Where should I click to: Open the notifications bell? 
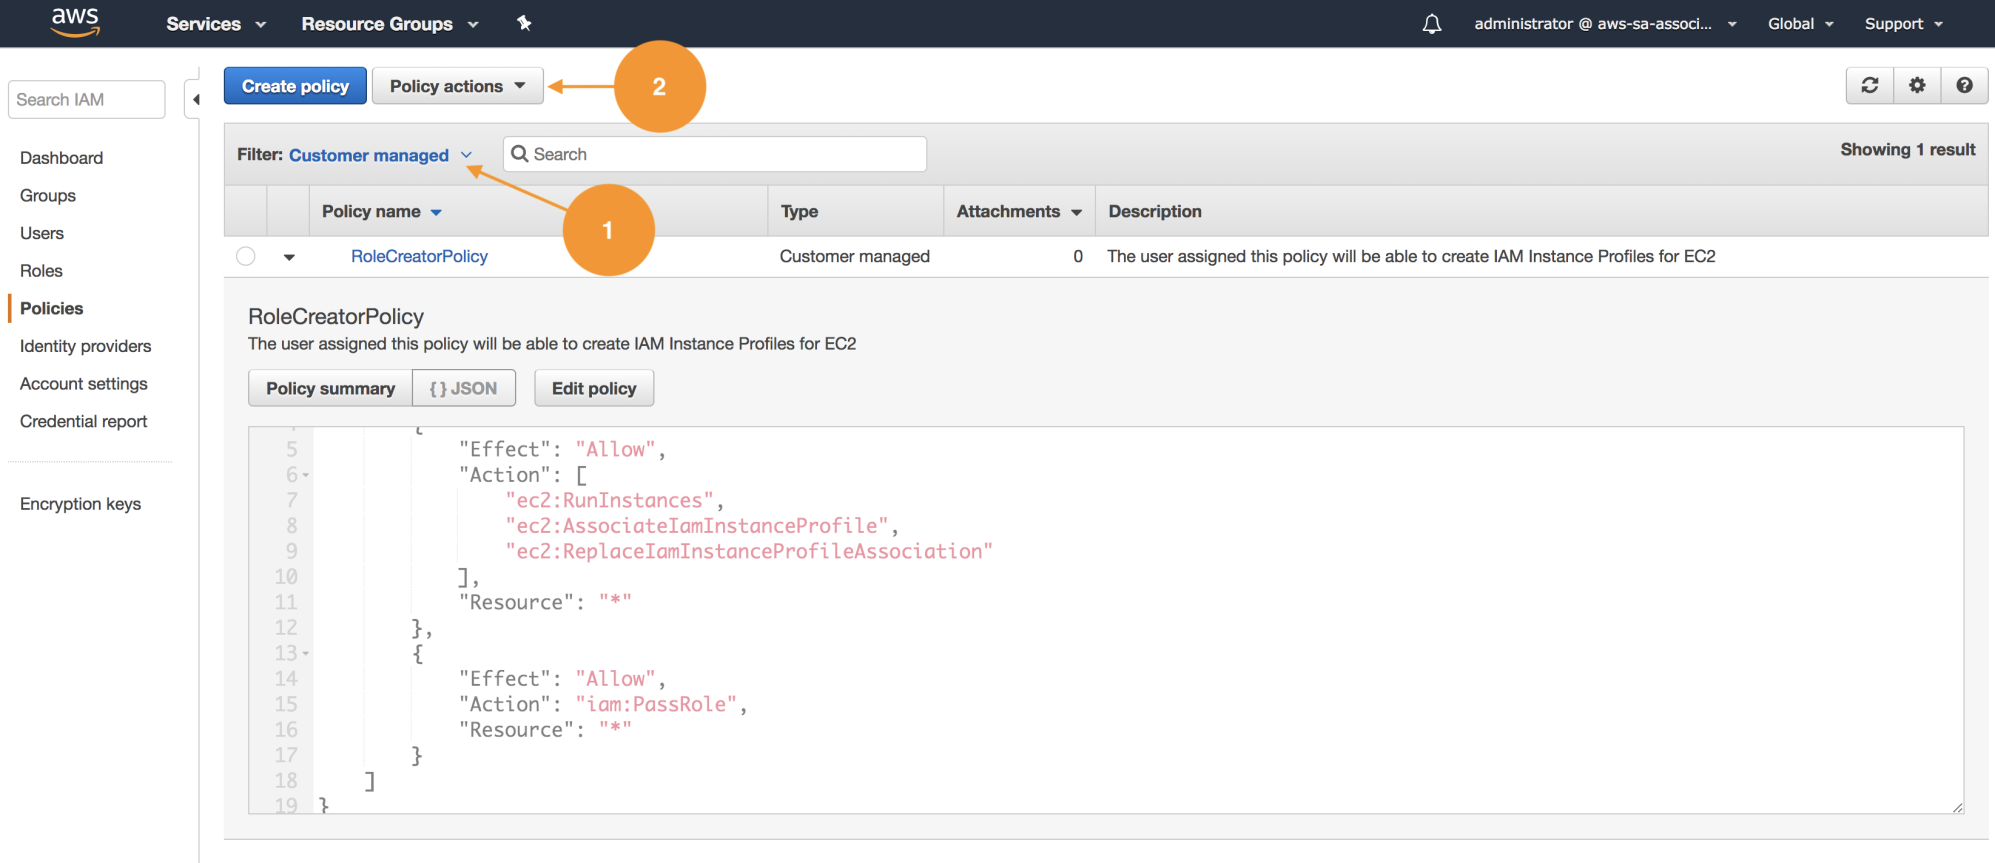1432,24
